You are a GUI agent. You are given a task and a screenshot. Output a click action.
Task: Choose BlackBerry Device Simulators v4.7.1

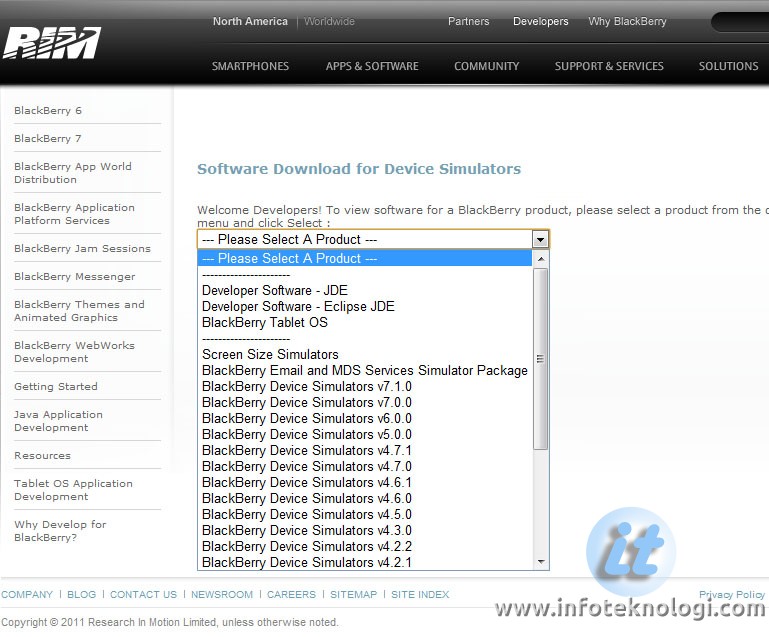pos(365,451)
